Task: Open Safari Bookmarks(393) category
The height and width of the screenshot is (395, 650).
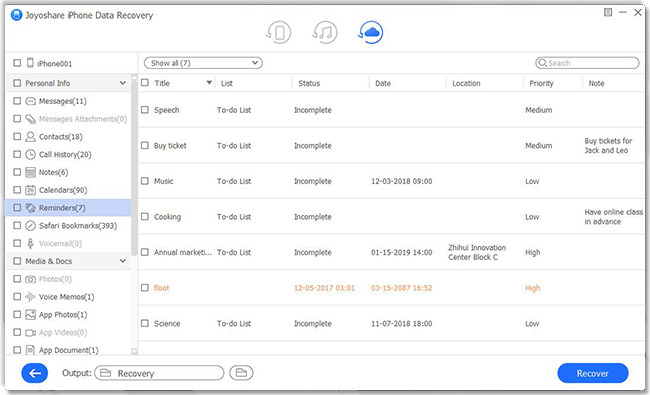Action: [78, 226]
